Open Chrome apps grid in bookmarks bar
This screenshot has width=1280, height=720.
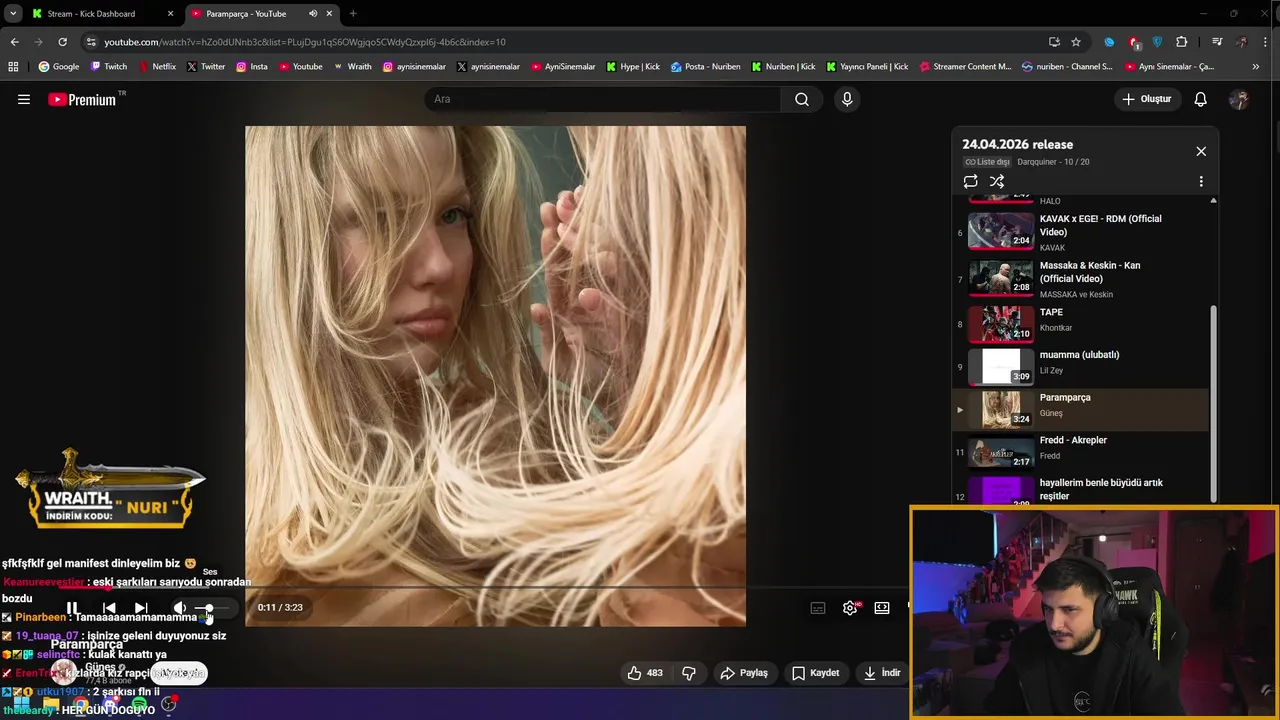coord(13,67)
